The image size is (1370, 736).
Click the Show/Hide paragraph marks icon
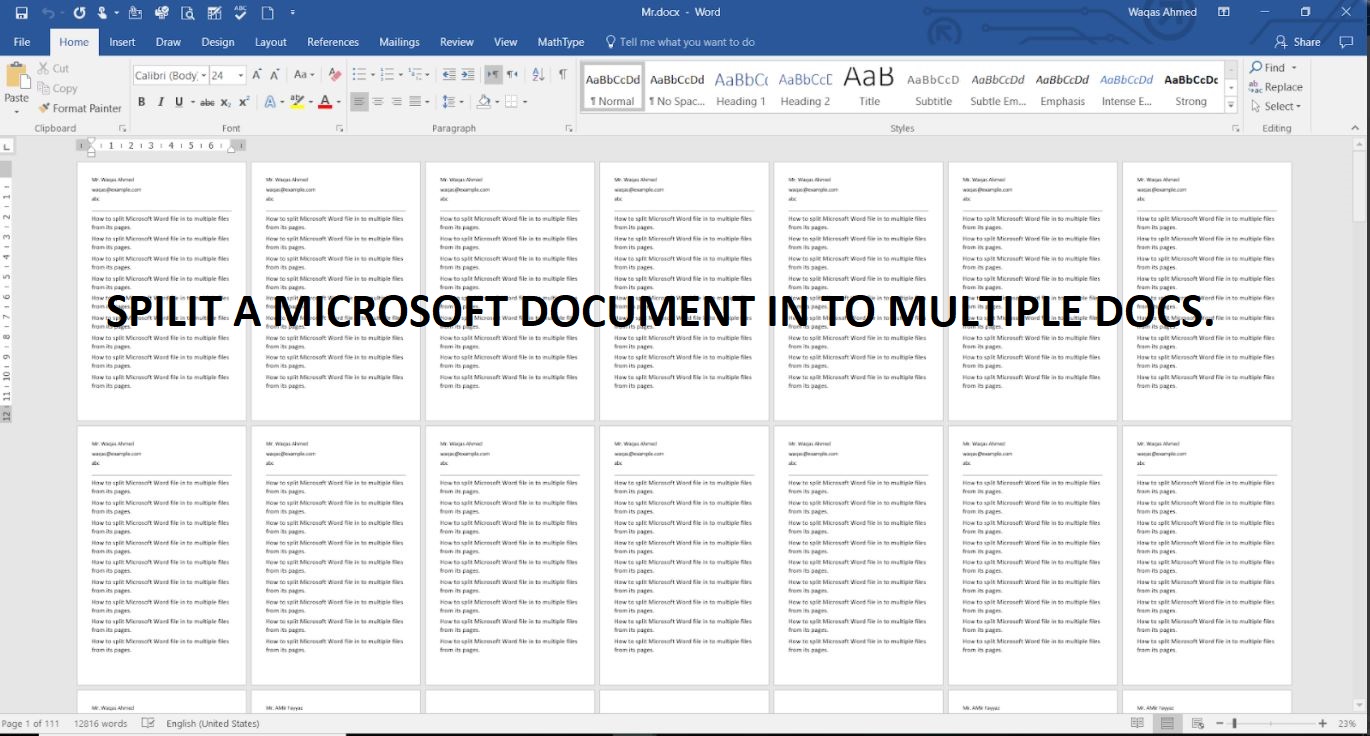pos(563,74)
